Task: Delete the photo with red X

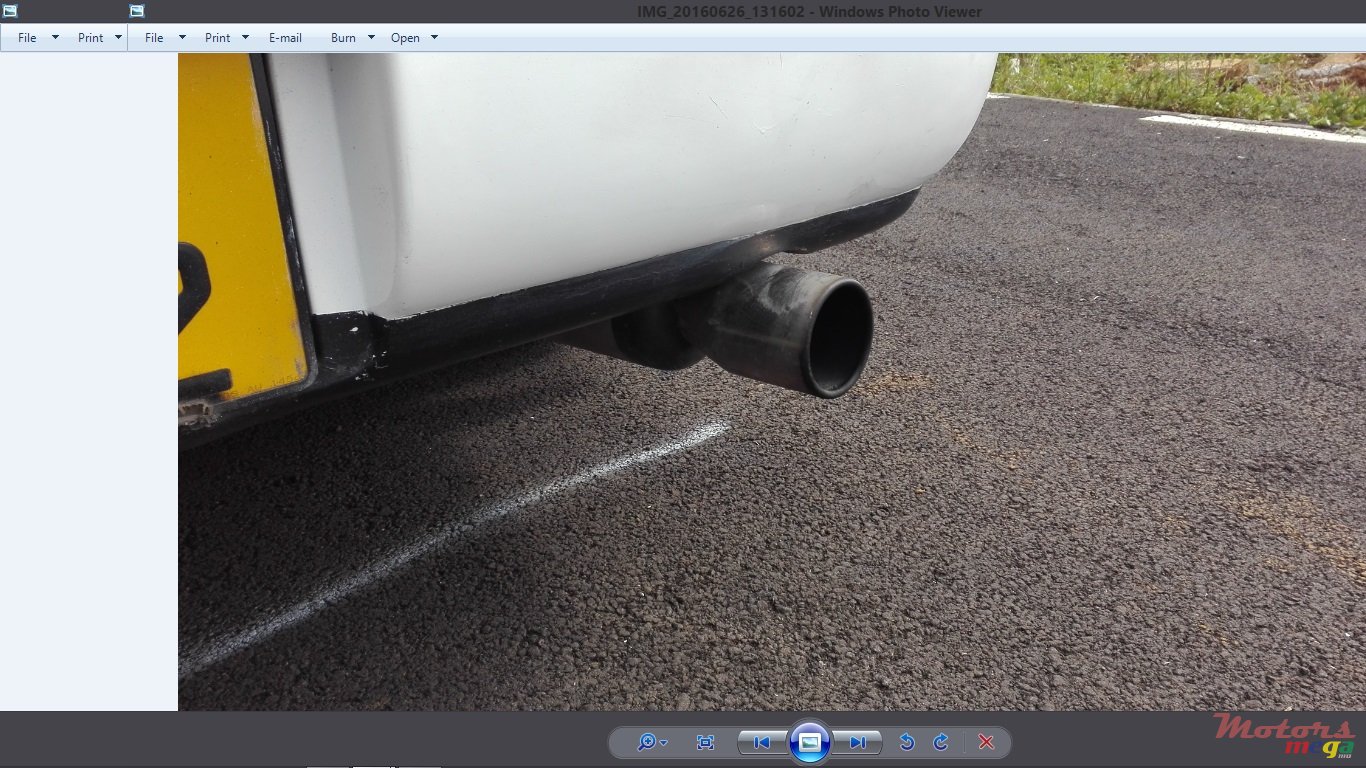Action: tap(986, 742)
